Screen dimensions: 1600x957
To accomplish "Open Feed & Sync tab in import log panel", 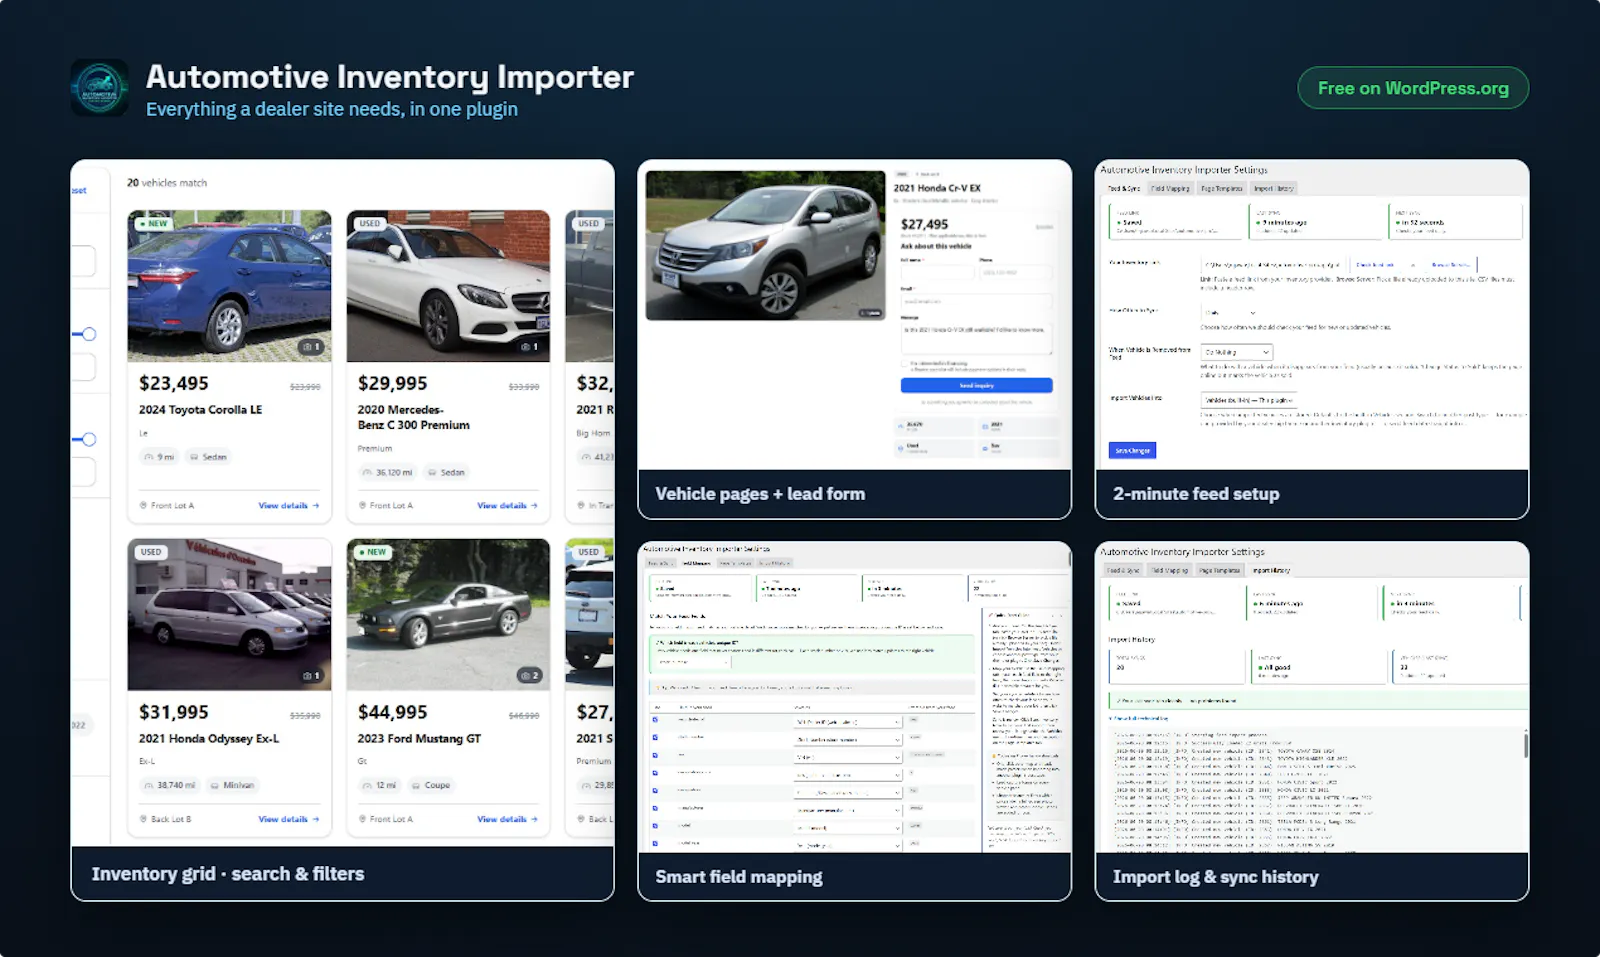I will (1123, 570).
